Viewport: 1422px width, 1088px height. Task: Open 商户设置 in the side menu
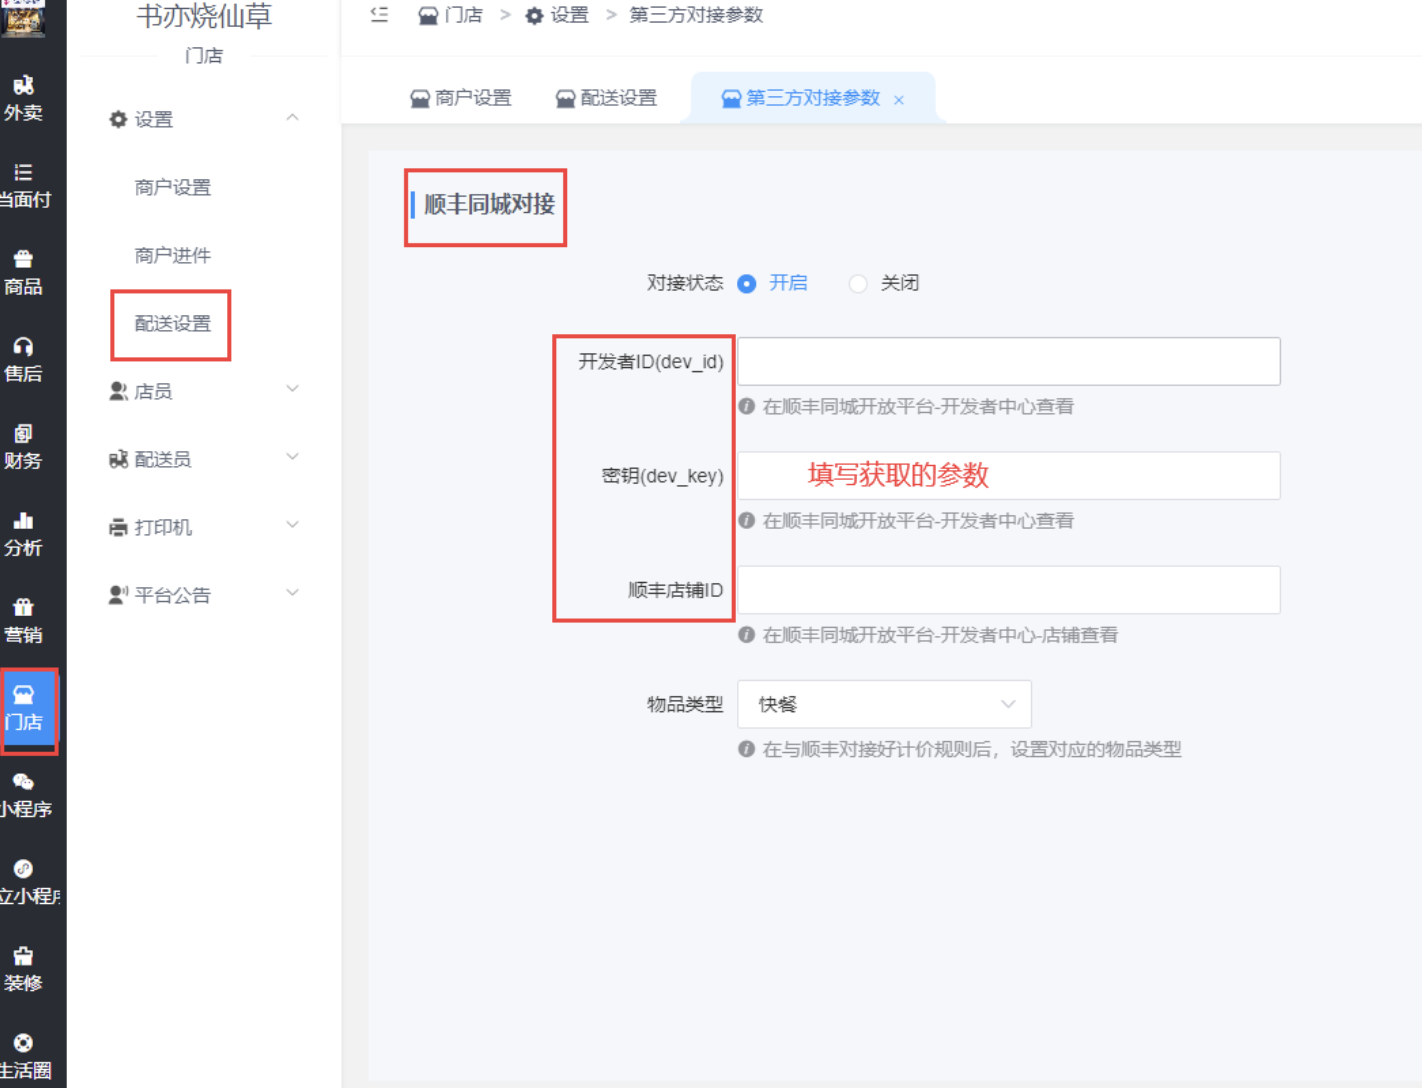click(x=173, y=187)
